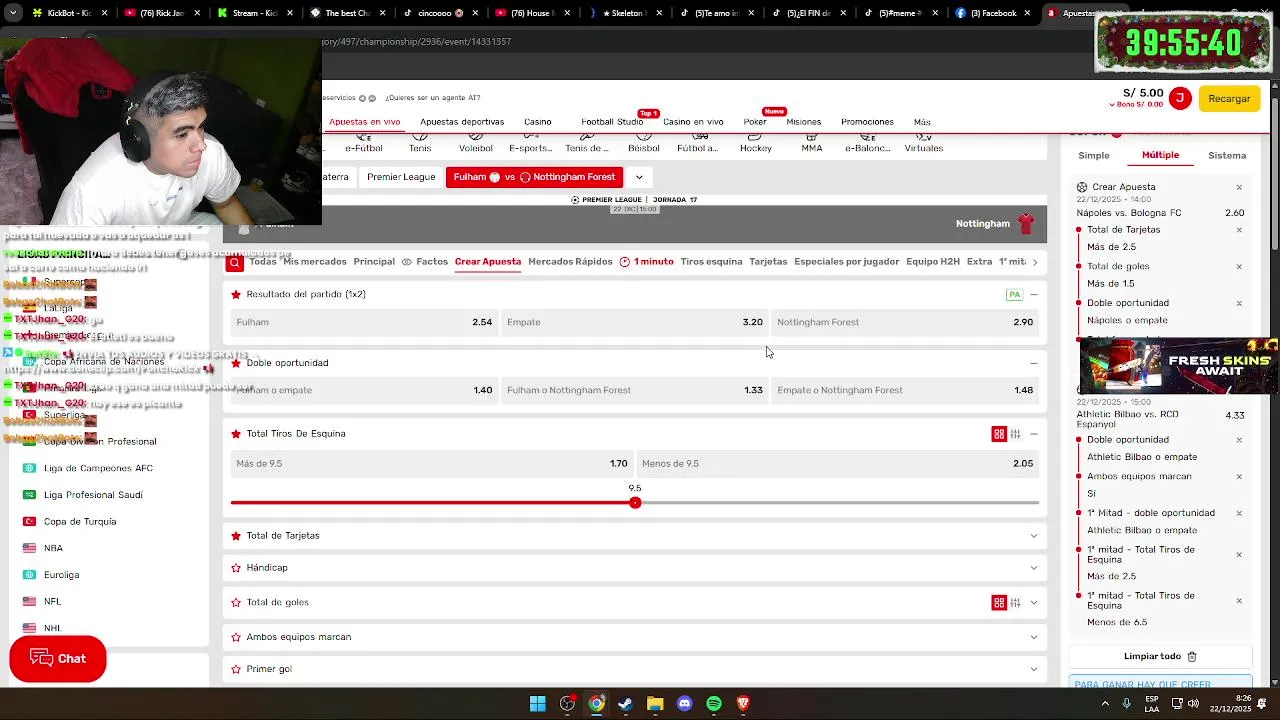Image resolution: width=1280 pixels, height=720 pixels.
Task: Click red grid view icon for Total de goles
Action: (x=998, y=602)
